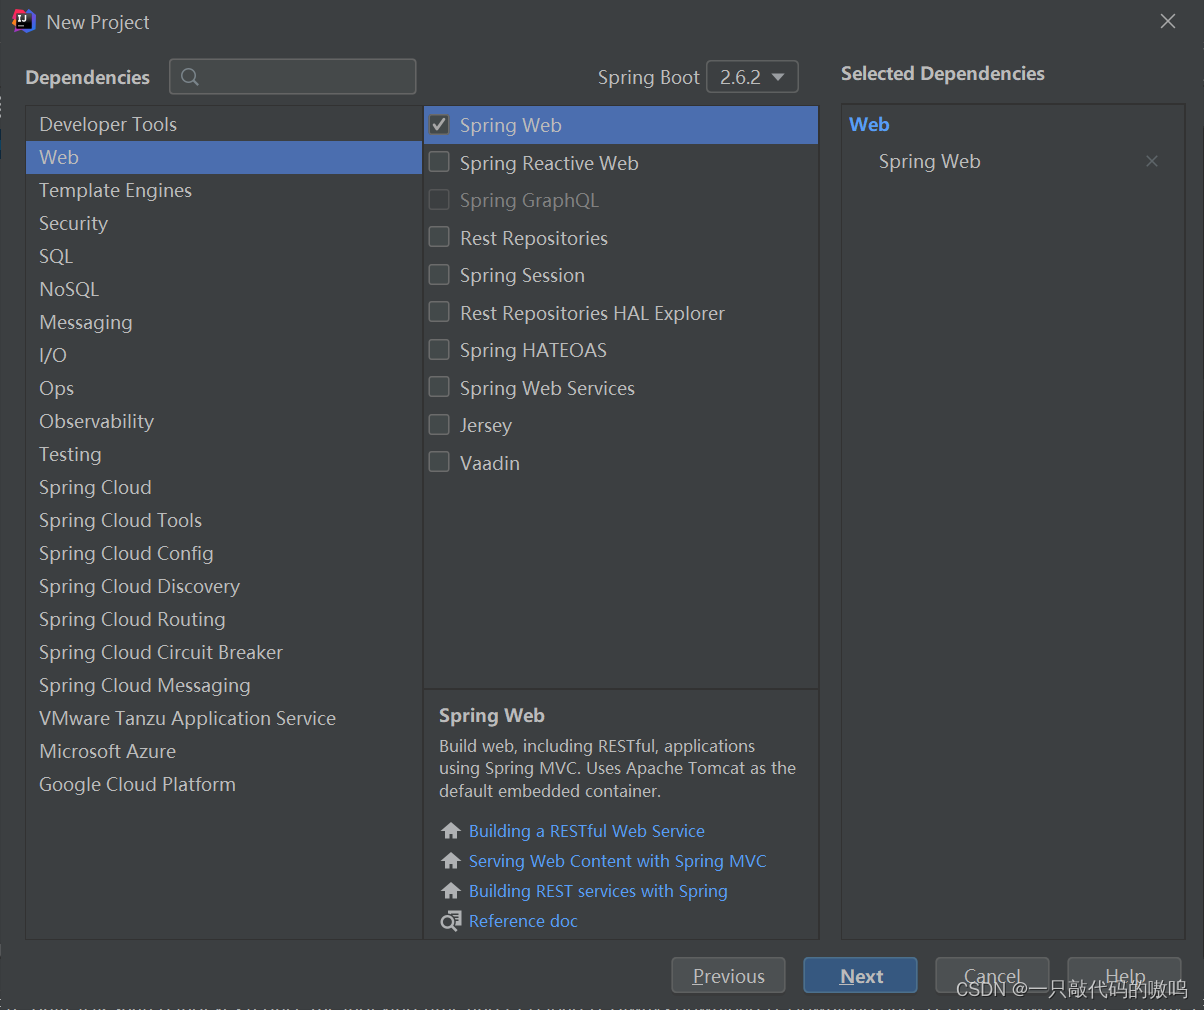Open the Spring Boot version dropdown
The width and height of the screenshot is (1204, 1010).
point(752,77)
